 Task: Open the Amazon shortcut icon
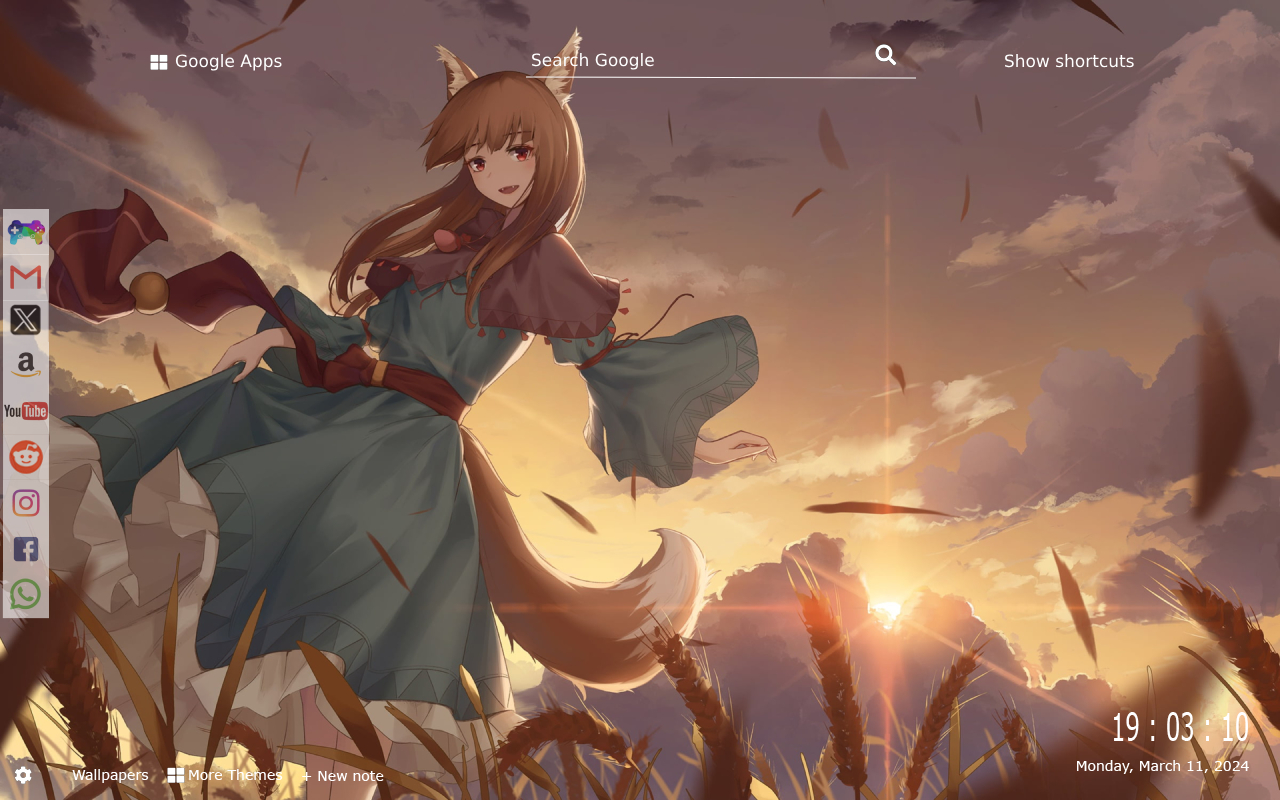tap(26, 365)
